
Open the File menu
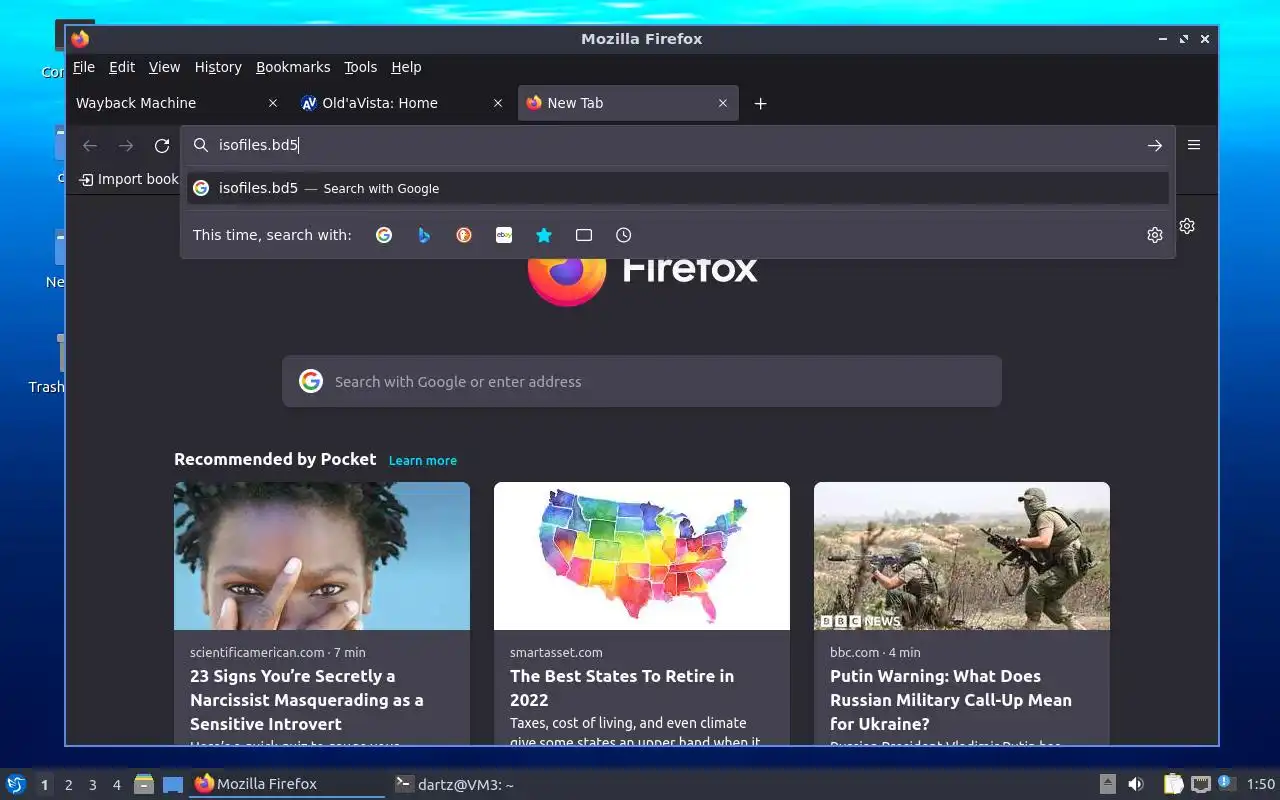click(x=84, y=67)
